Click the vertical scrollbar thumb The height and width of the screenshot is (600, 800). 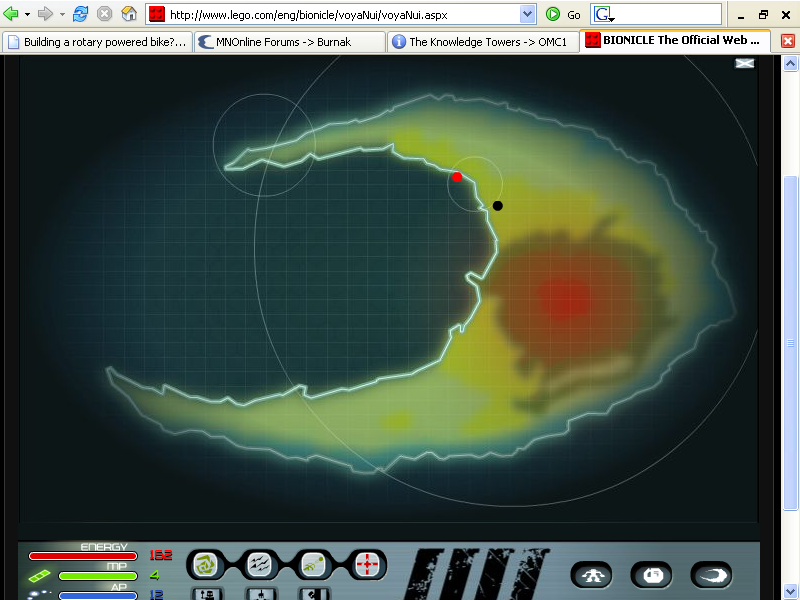tap(790, 342)
